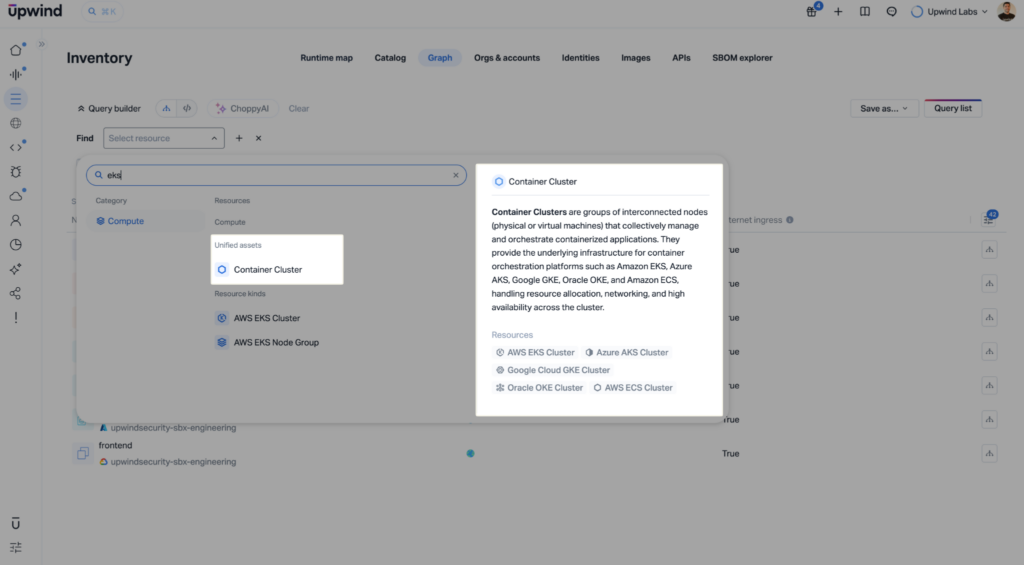Open graph view for the frontend row
This screenshot has width=1024, height=565.
[989, 453]
